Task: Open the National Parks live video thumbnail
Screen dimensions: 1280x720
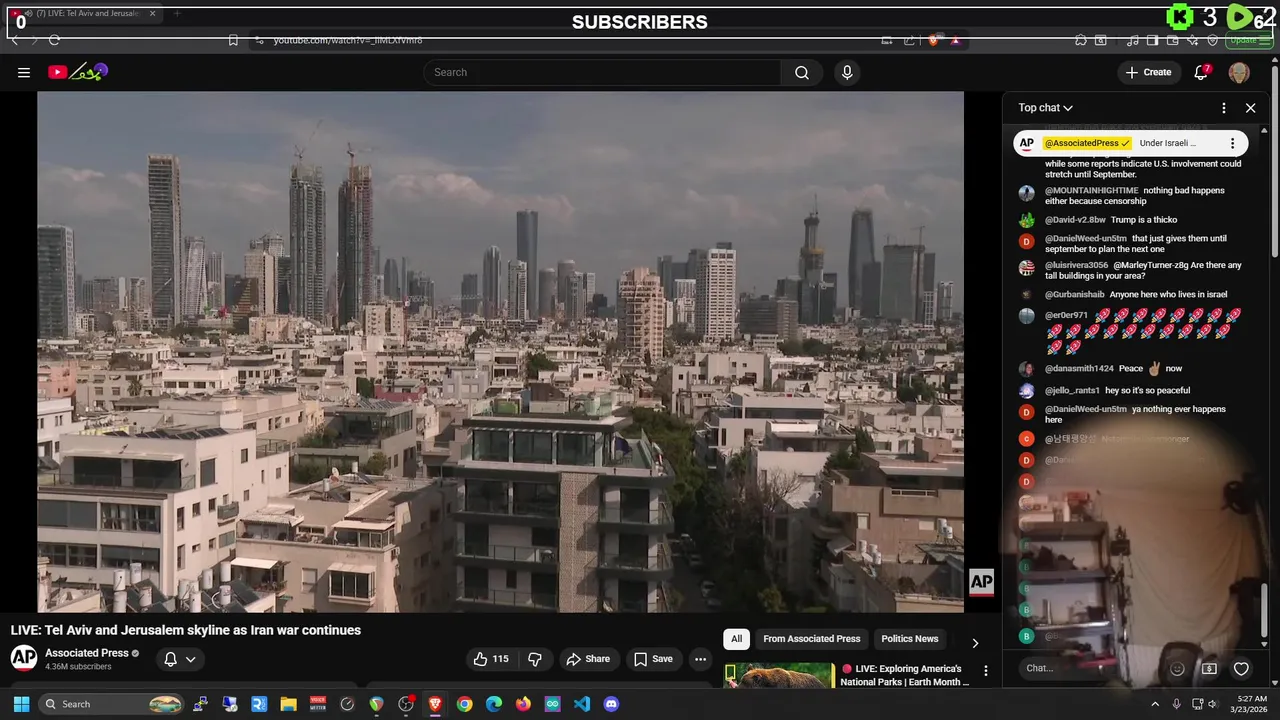Action: click(x=779, y=676)
